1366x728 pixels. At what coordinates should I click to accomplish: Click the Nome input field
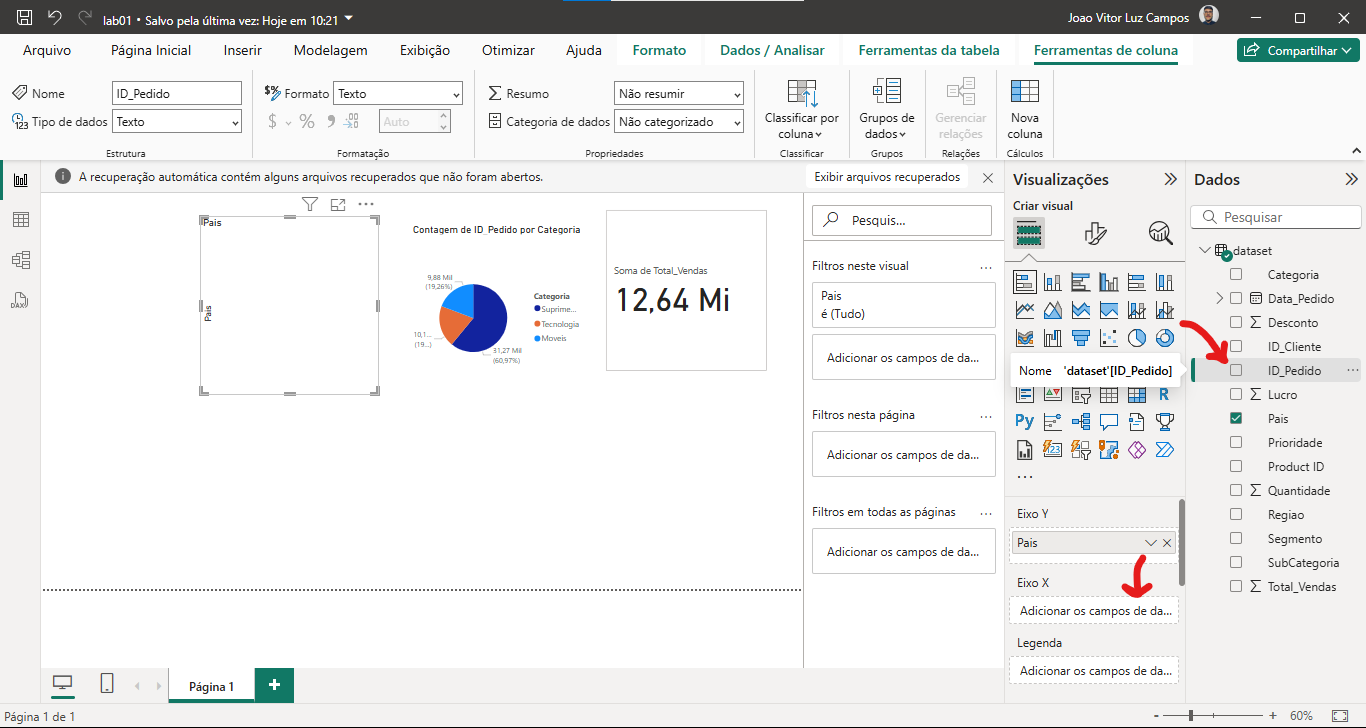coord(177,94)
